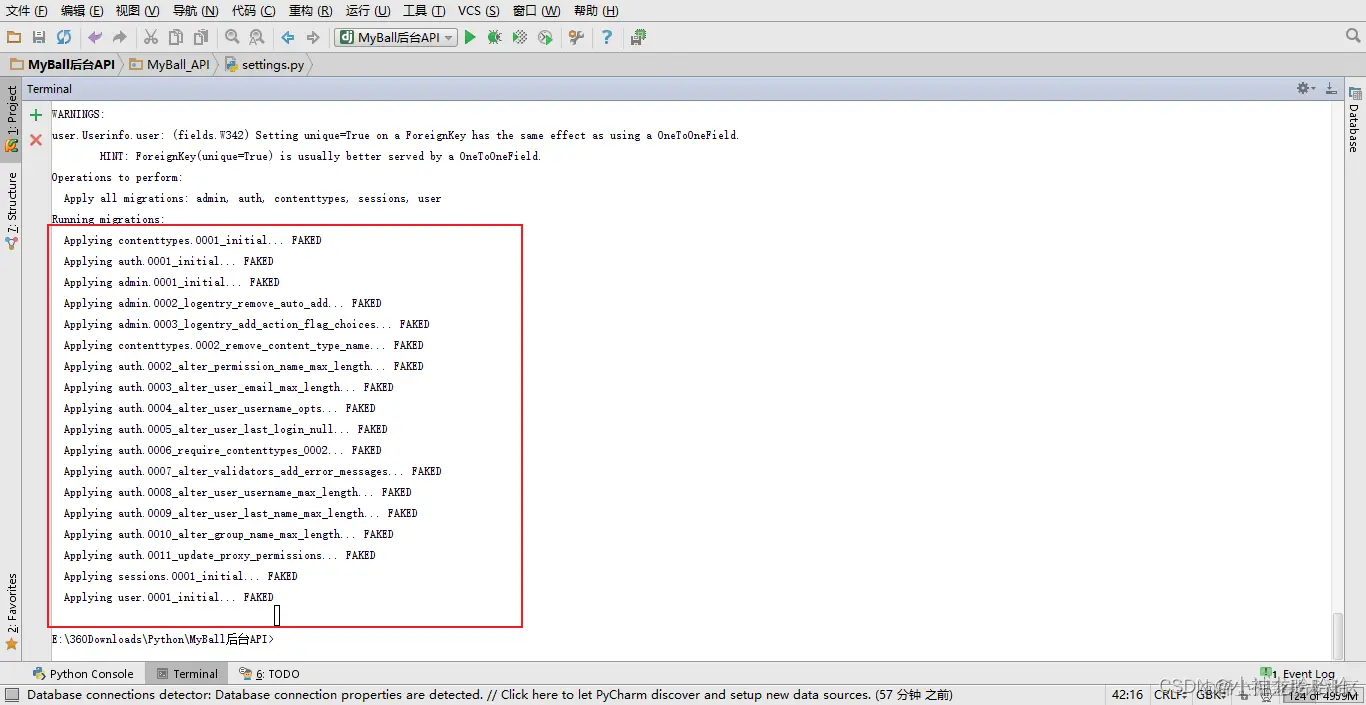Screen dimensions: 1366x705
Task: Open the 窗口 (W) menu
Action: [537, 11]
